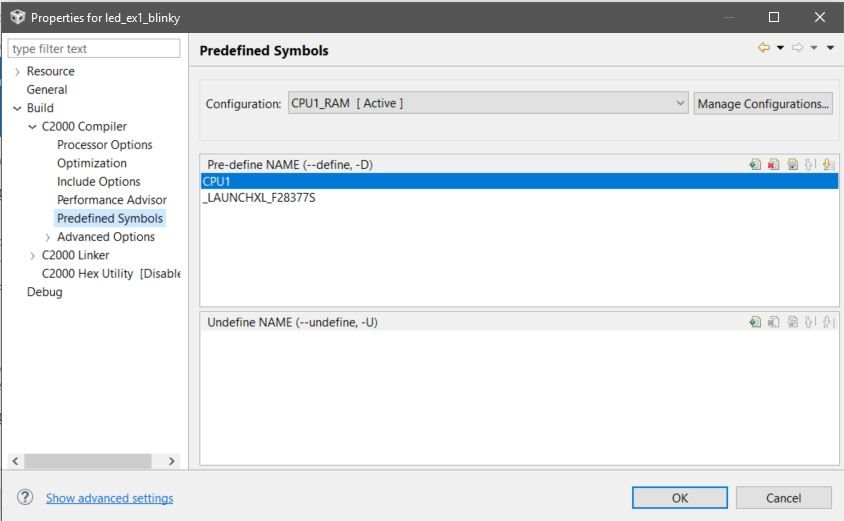Collapse the C2000 Compiler node

coord(32,127)
